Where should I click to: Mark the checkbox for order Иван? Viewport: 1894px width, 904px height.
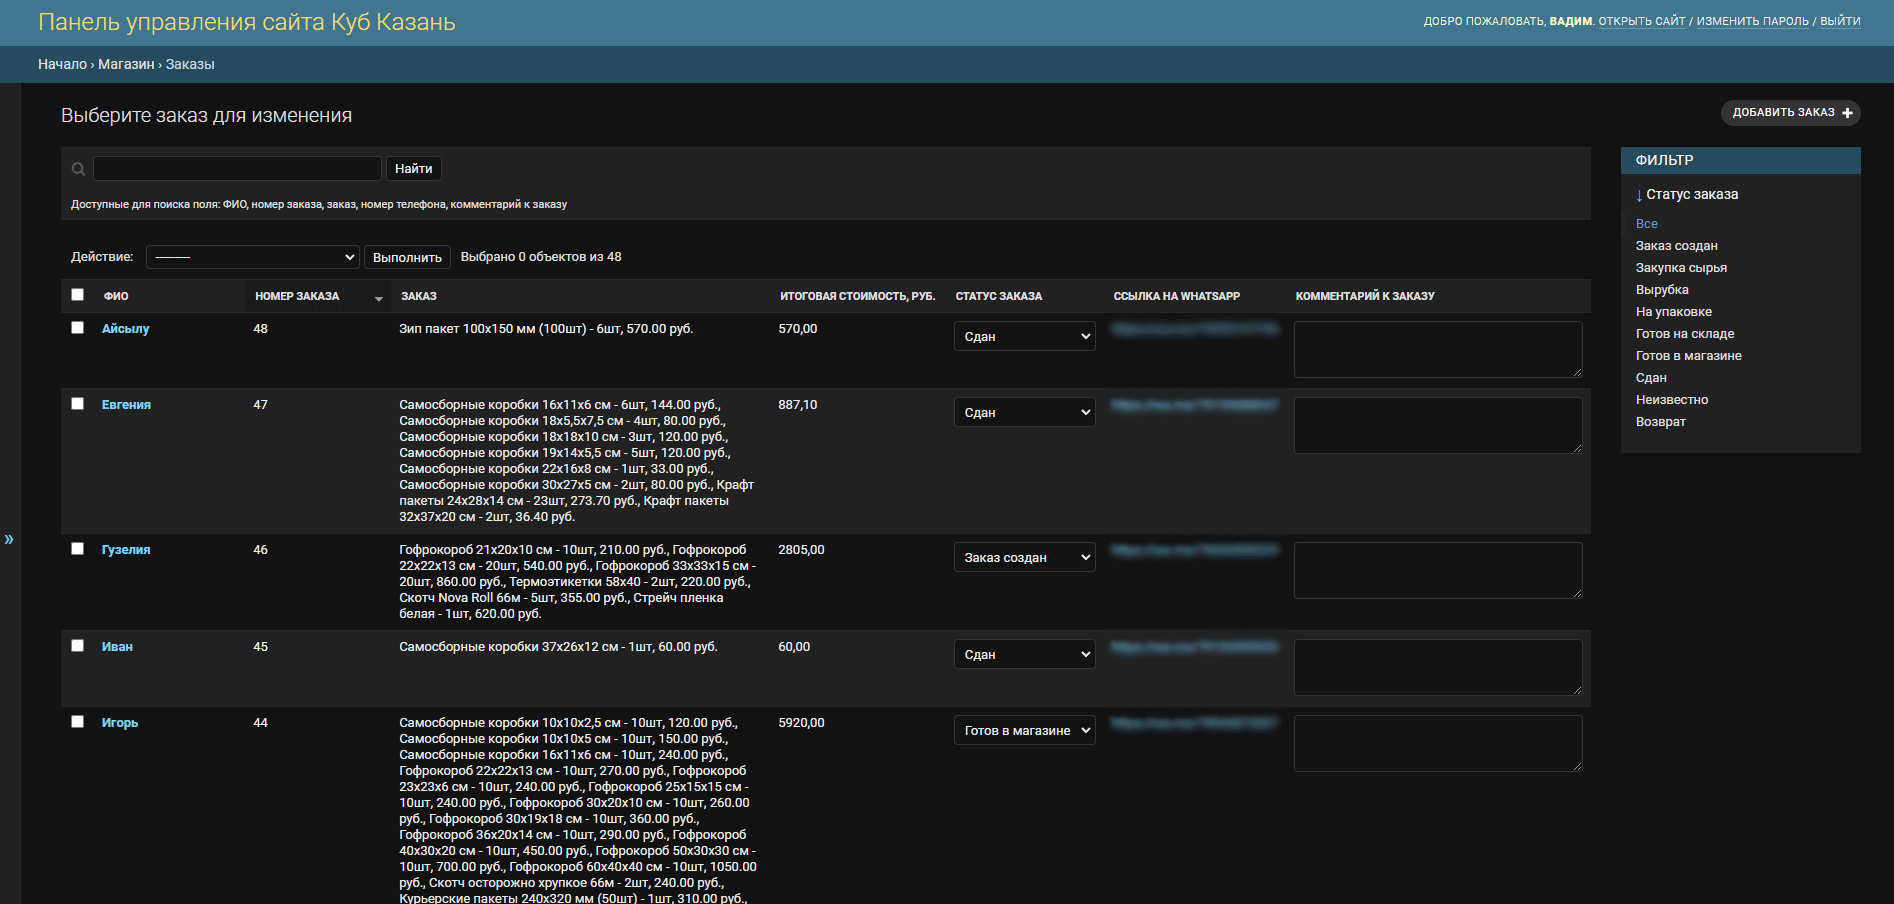[x=78, y=646]
